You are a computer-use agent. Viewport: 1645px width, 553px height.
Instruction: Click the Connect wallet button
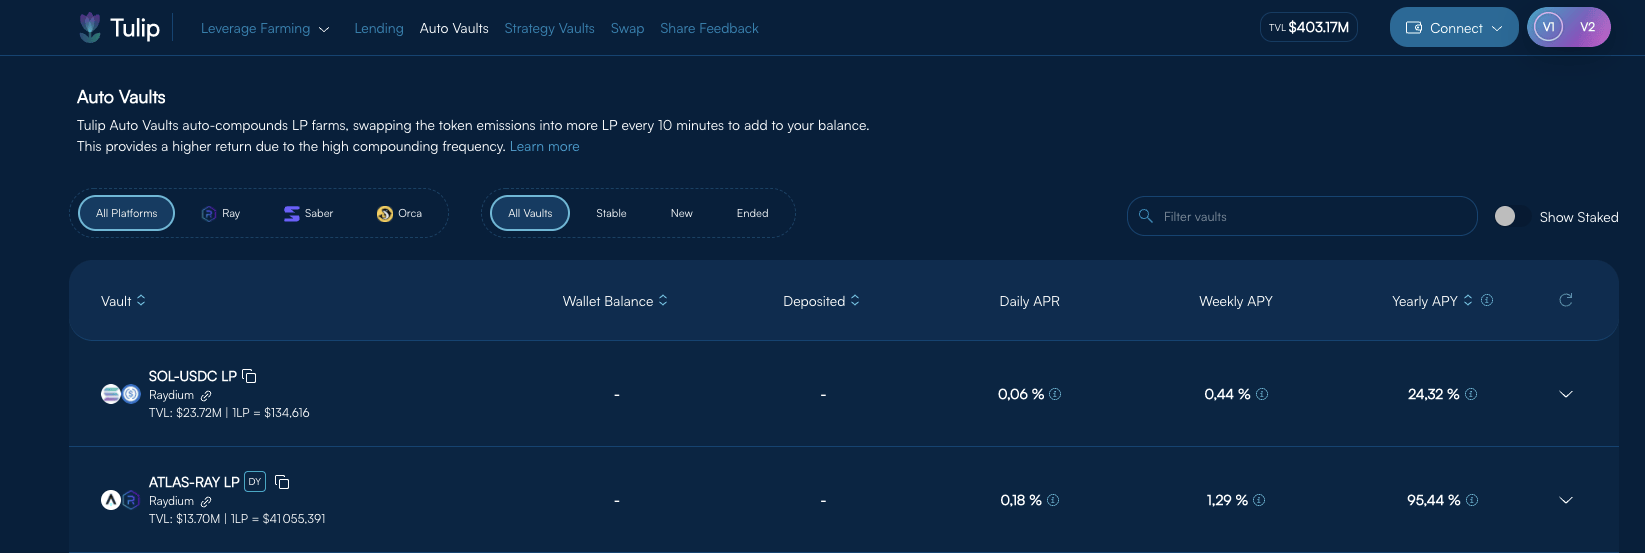point(1453,28)
